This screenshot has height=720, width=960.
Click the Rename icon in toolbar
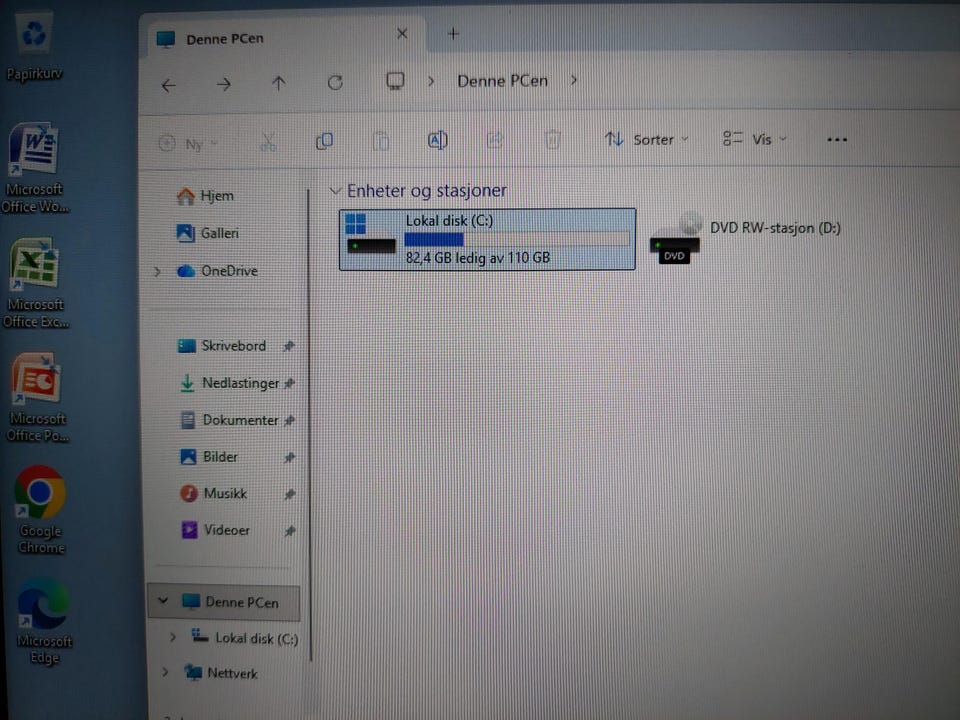pos(437,140)
